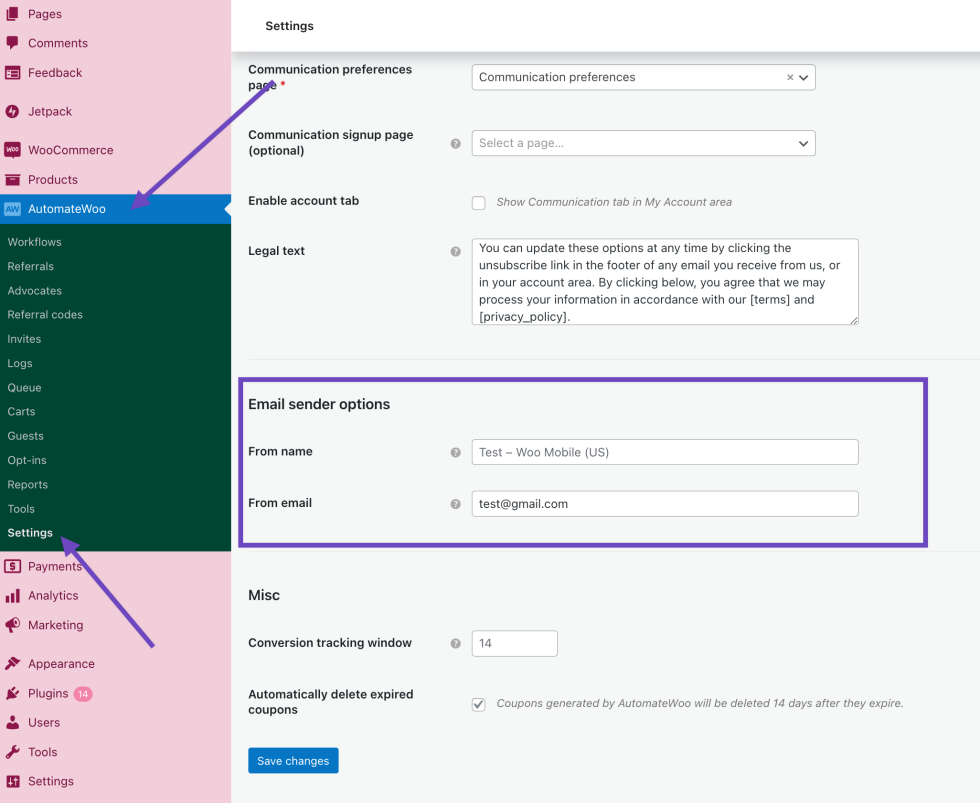Enable the Show Communication tab checkbox

(x=479, y=203)
